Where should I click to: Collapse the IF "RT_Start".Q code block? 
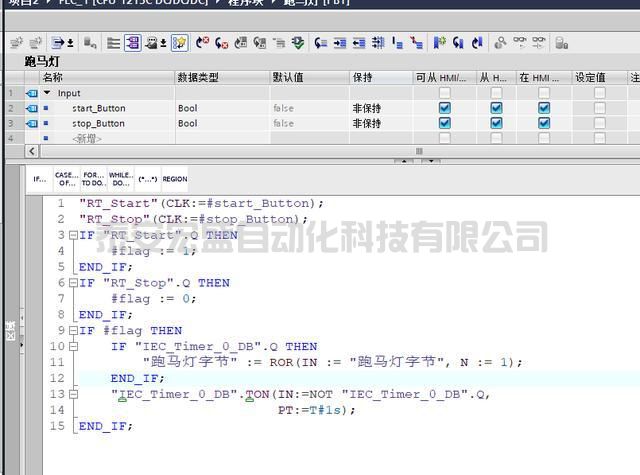coord(72,235)
